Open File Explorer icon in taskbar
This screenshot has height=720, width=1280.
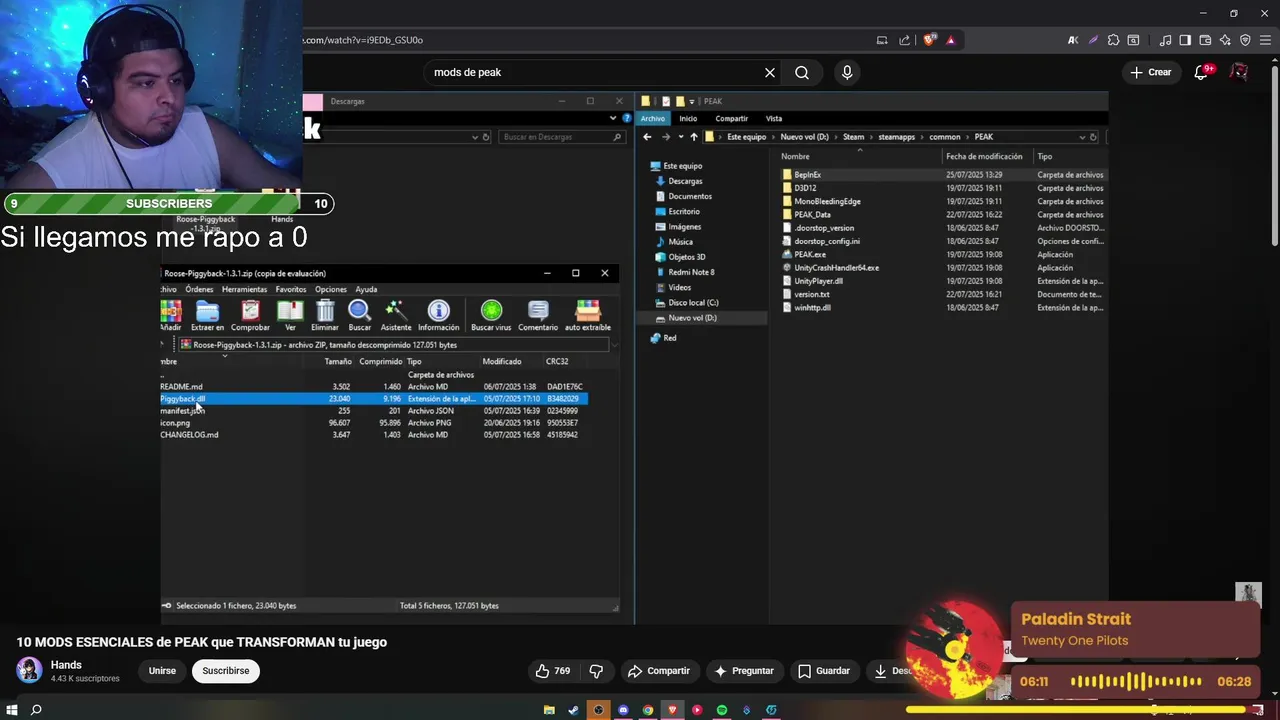coord(549,710)
